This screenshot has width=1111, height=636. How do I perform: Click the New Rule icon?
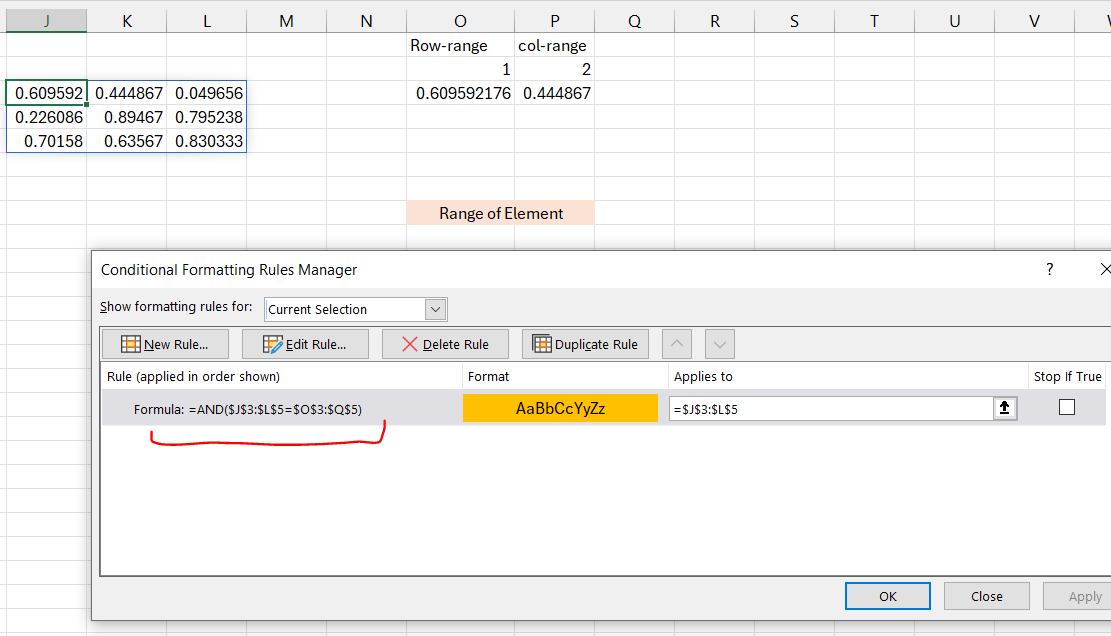click(130, 344)
